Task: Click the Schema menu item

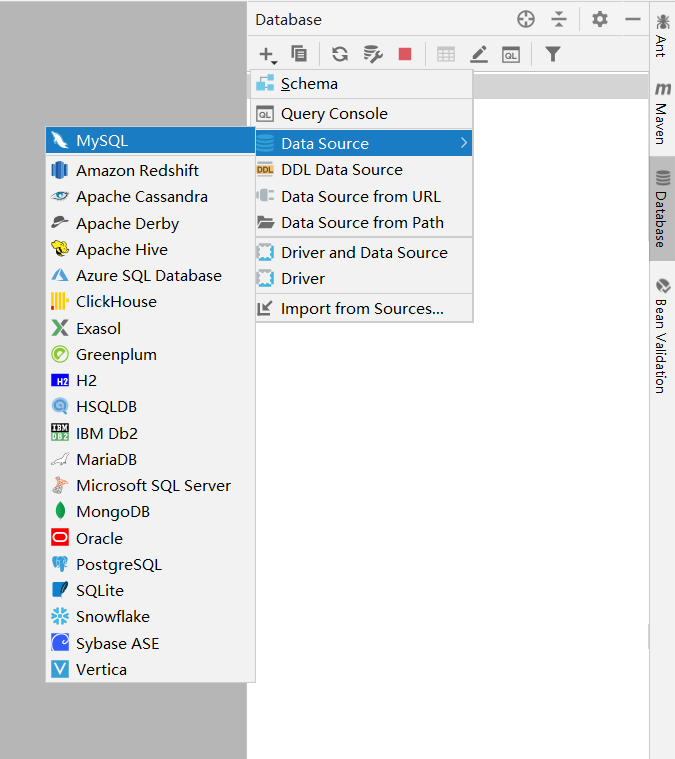Action: 362,84
